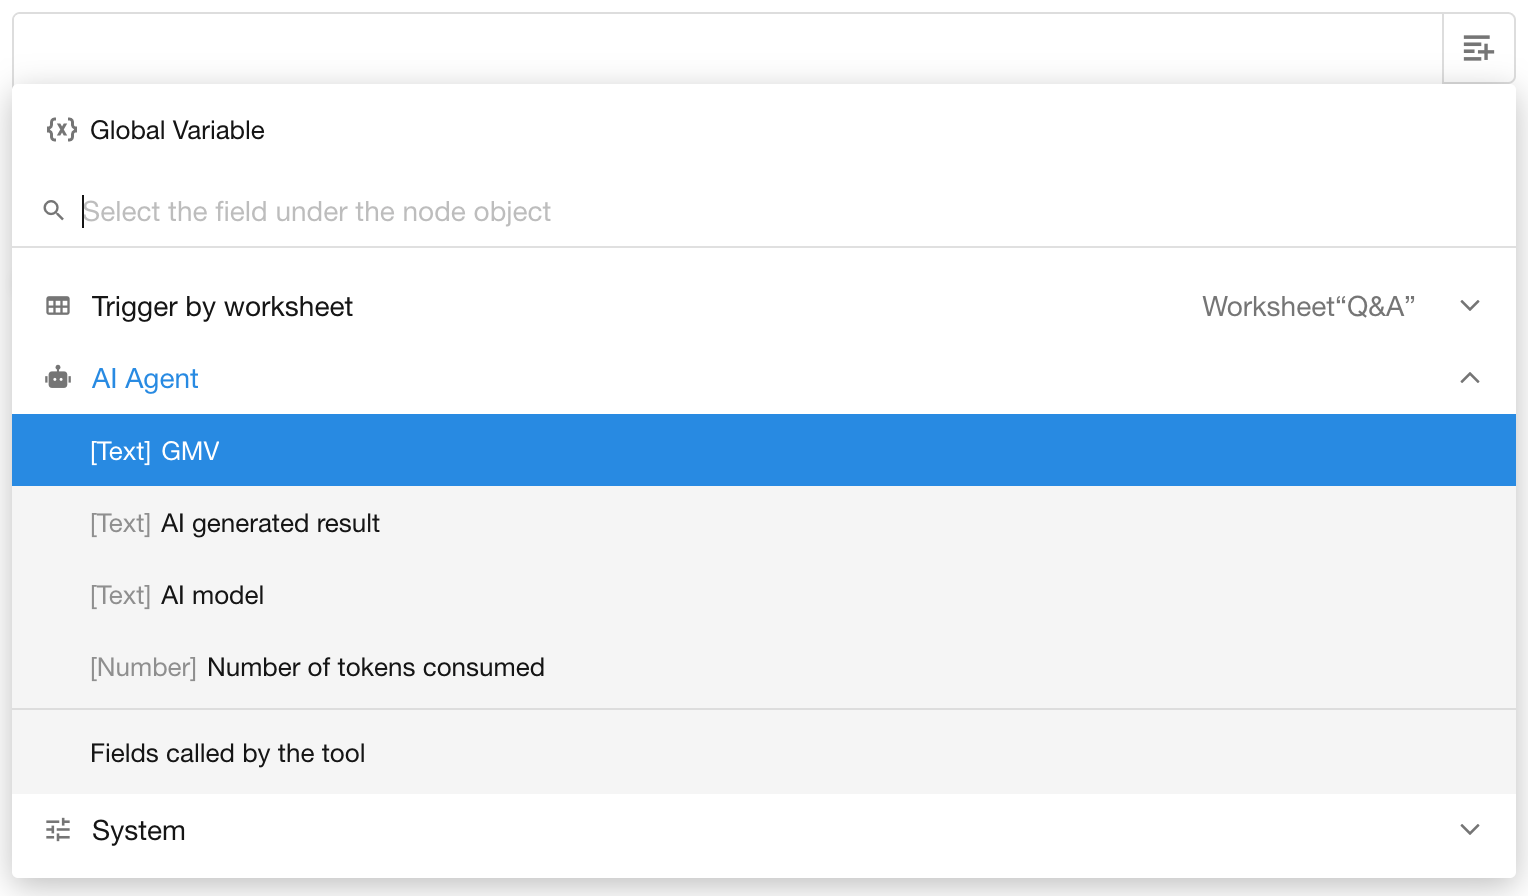
Task: Expand the Trigger by worksheet chevron
Action: tap(1469, 306)
